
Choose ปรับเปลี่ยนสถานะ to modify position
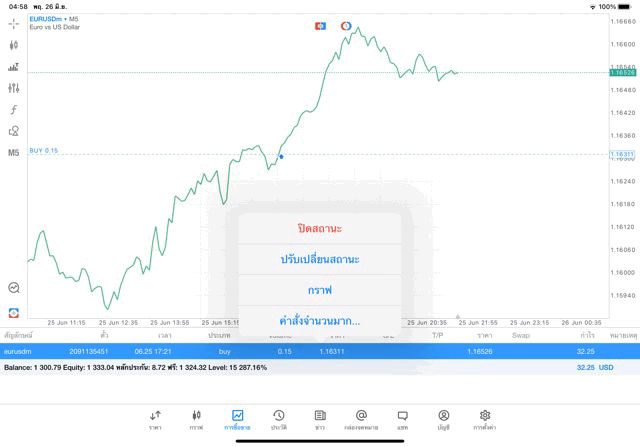click(320, 259)
